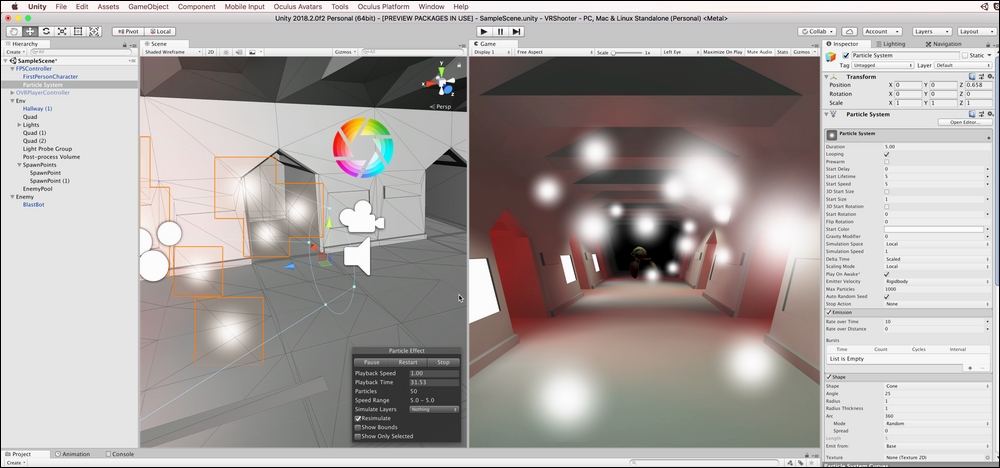1000x468 pixels.
Task: Toggle the Hierarchy panel lock icon
Action: tap(125, 44)
